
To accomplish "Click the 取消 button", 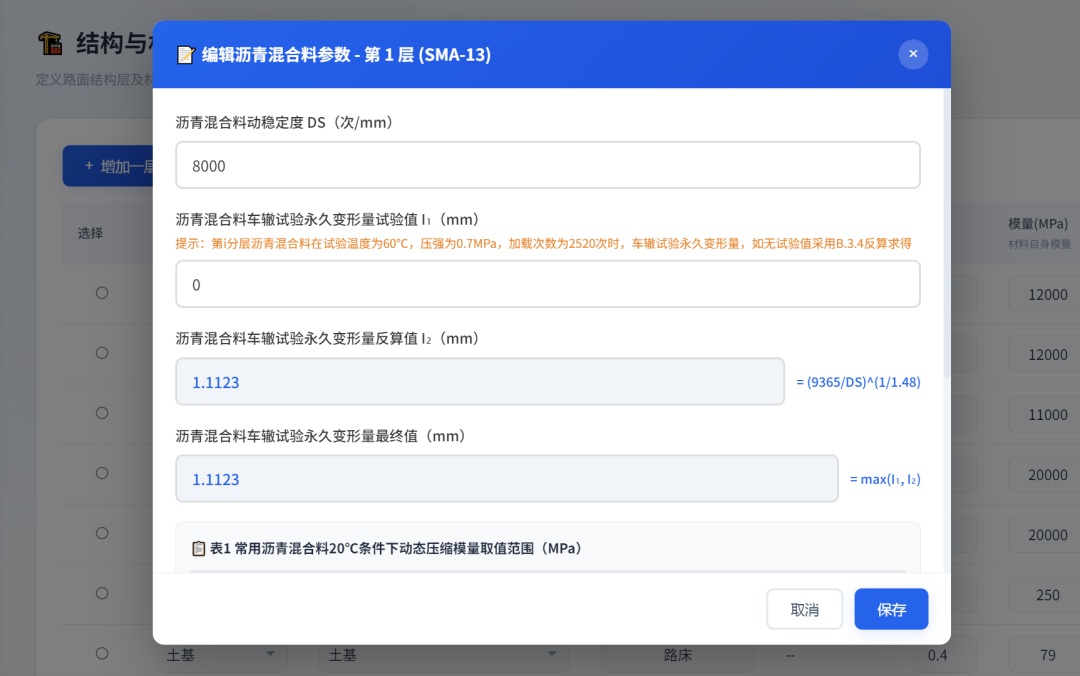I will 804,609.
